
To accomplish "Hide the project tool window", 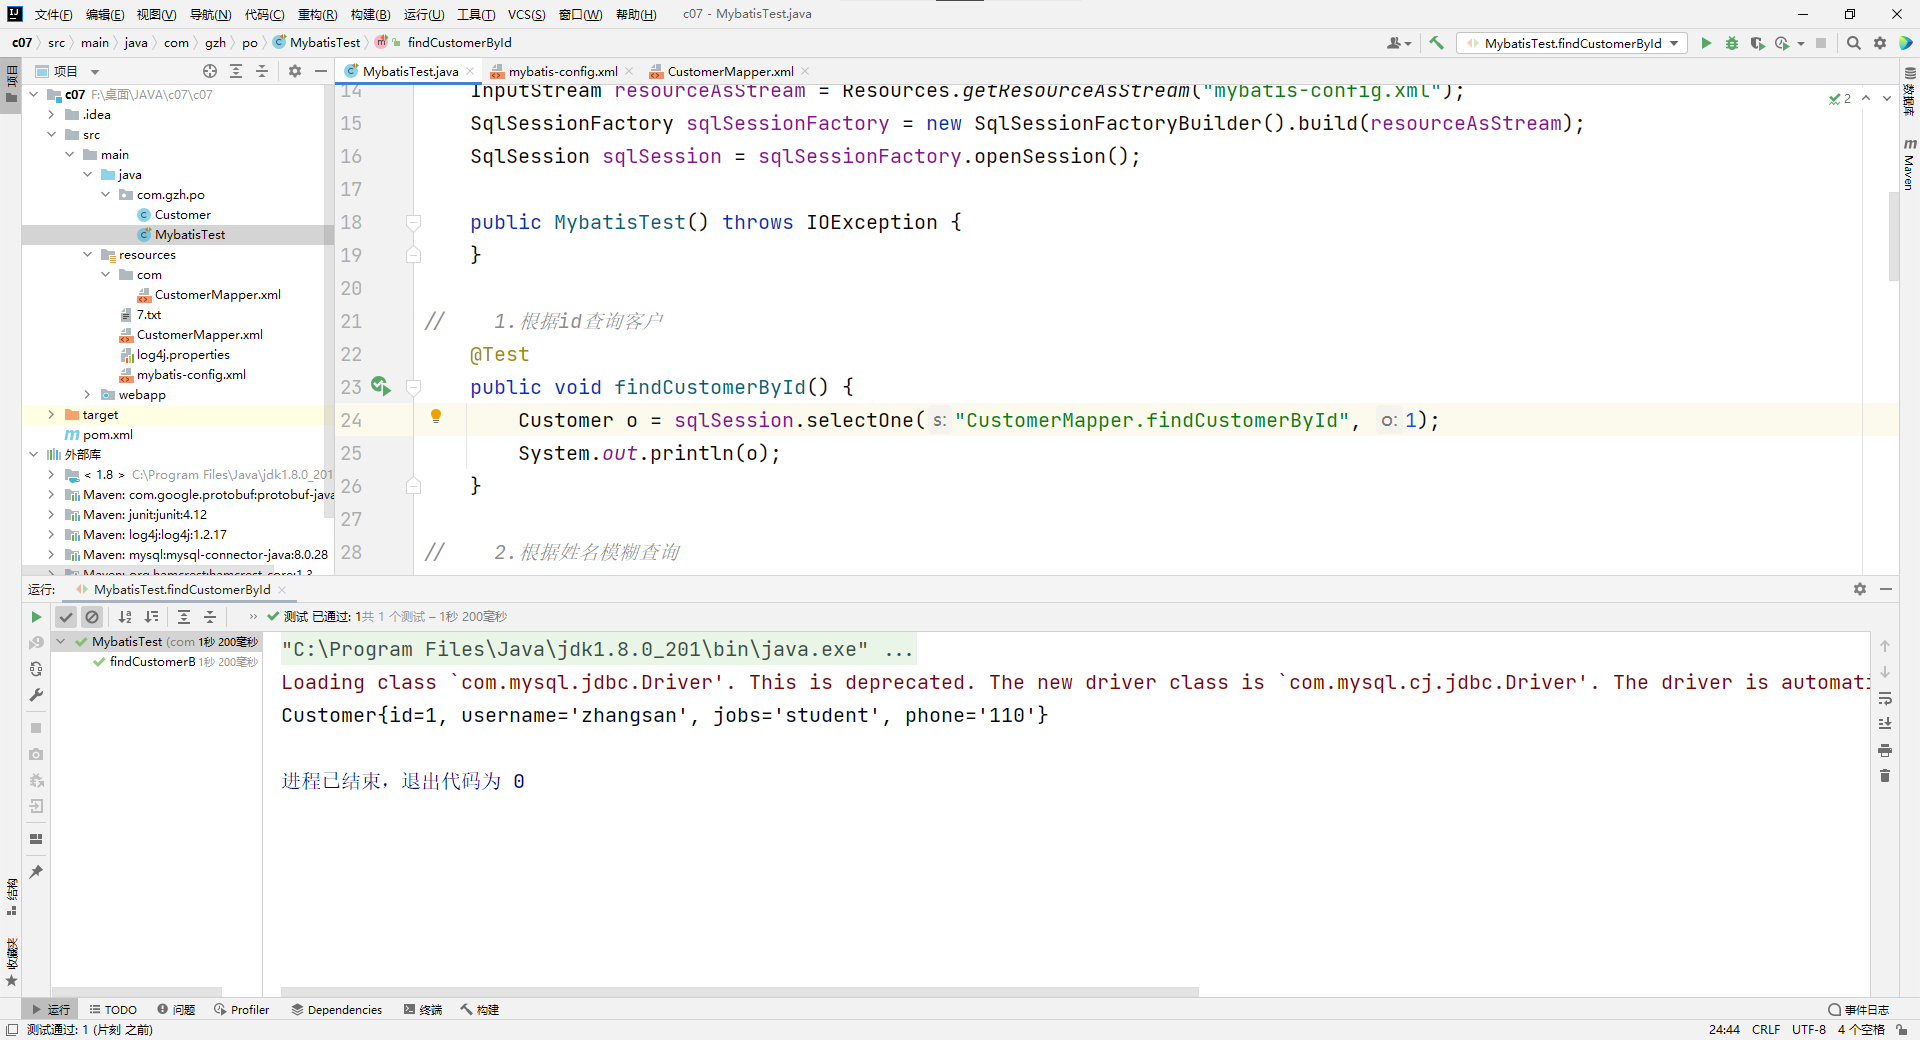I will pos(321,71).
